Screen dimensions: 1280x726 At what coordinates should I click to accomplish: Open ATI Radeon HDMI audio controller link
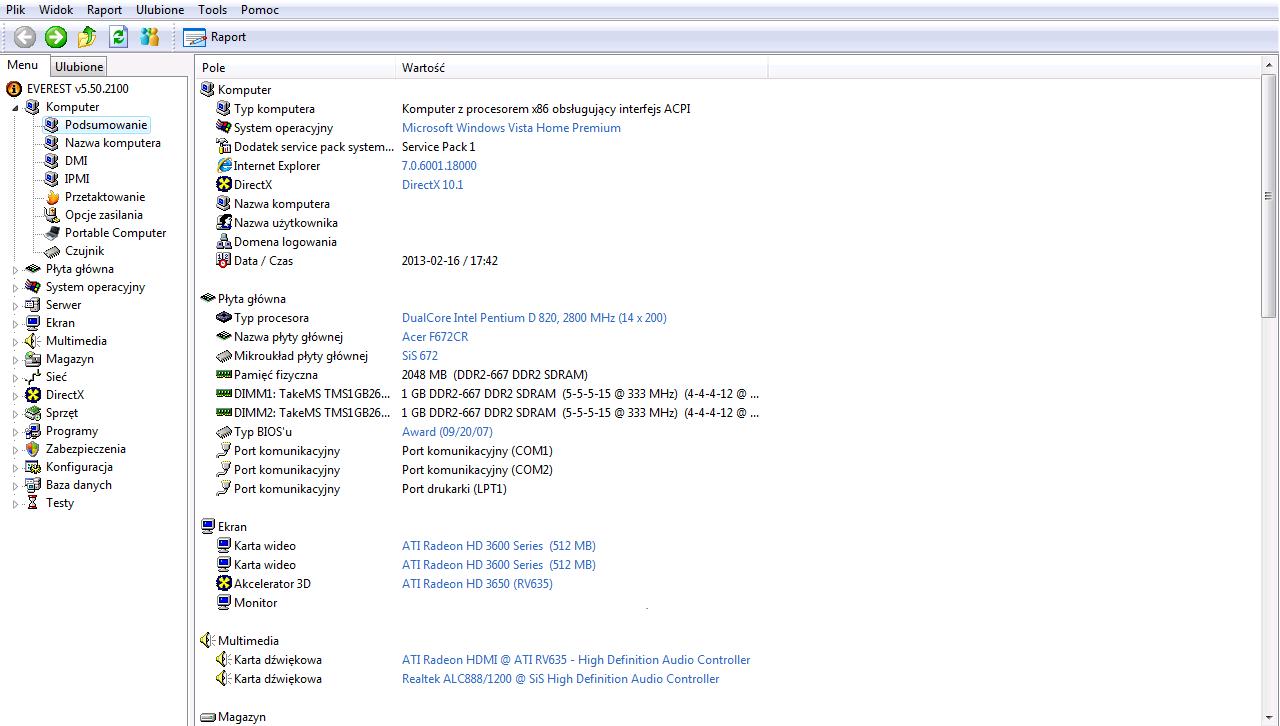(576, 660)
